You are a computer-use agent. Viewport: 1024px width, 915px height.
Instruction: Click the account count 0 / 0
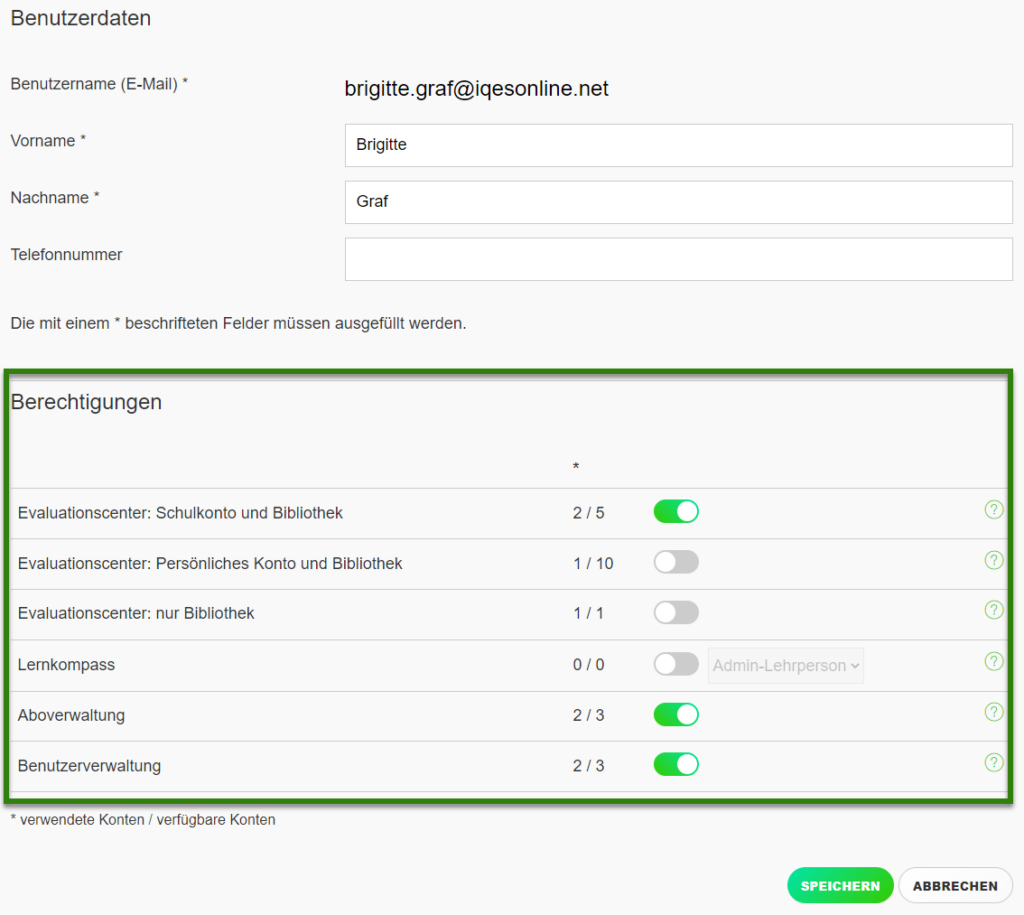coord(588,665)
